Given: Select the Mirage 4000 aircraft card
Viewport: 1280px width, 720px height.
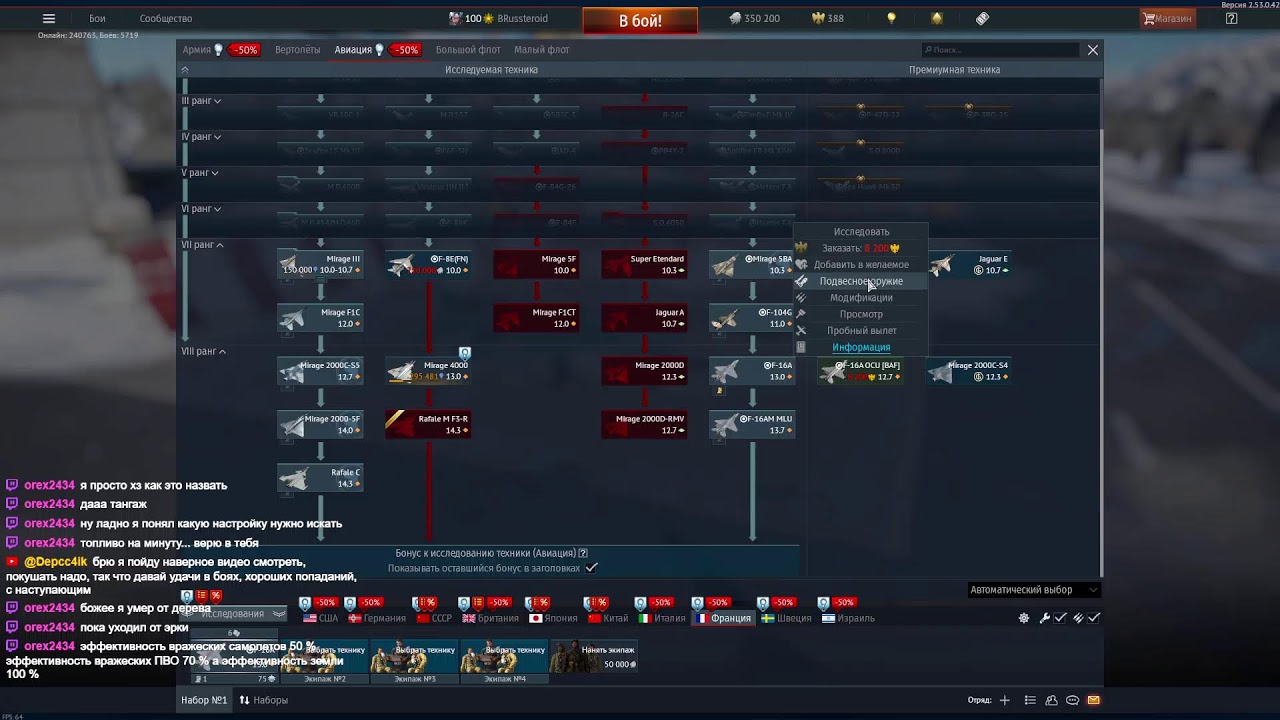Looking at the screenshot, I should click(428, 371).
